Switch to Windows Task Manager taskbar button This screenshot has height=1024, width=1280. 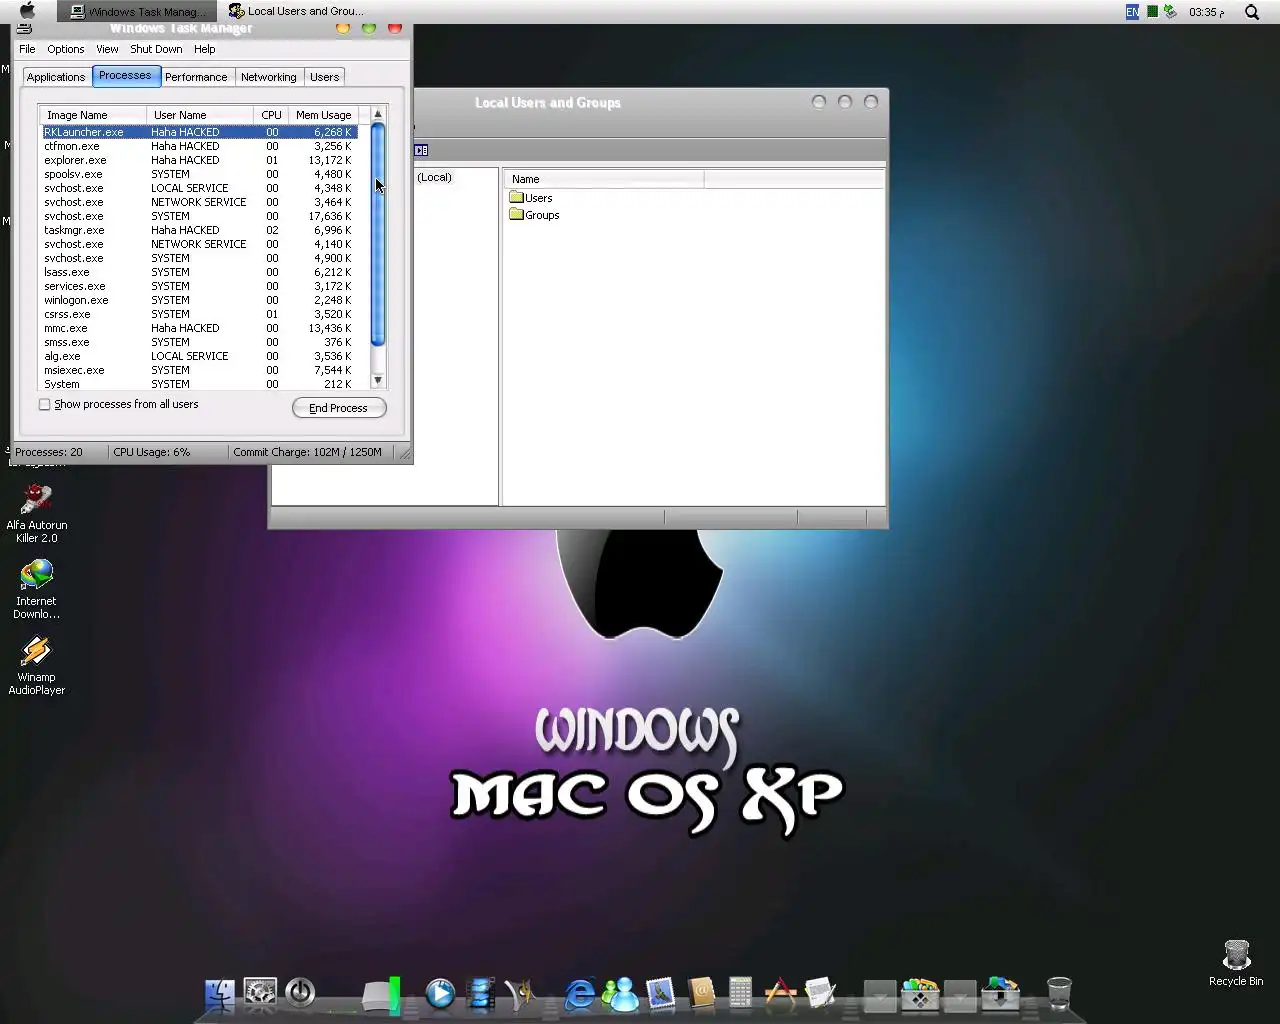point(138,12)
